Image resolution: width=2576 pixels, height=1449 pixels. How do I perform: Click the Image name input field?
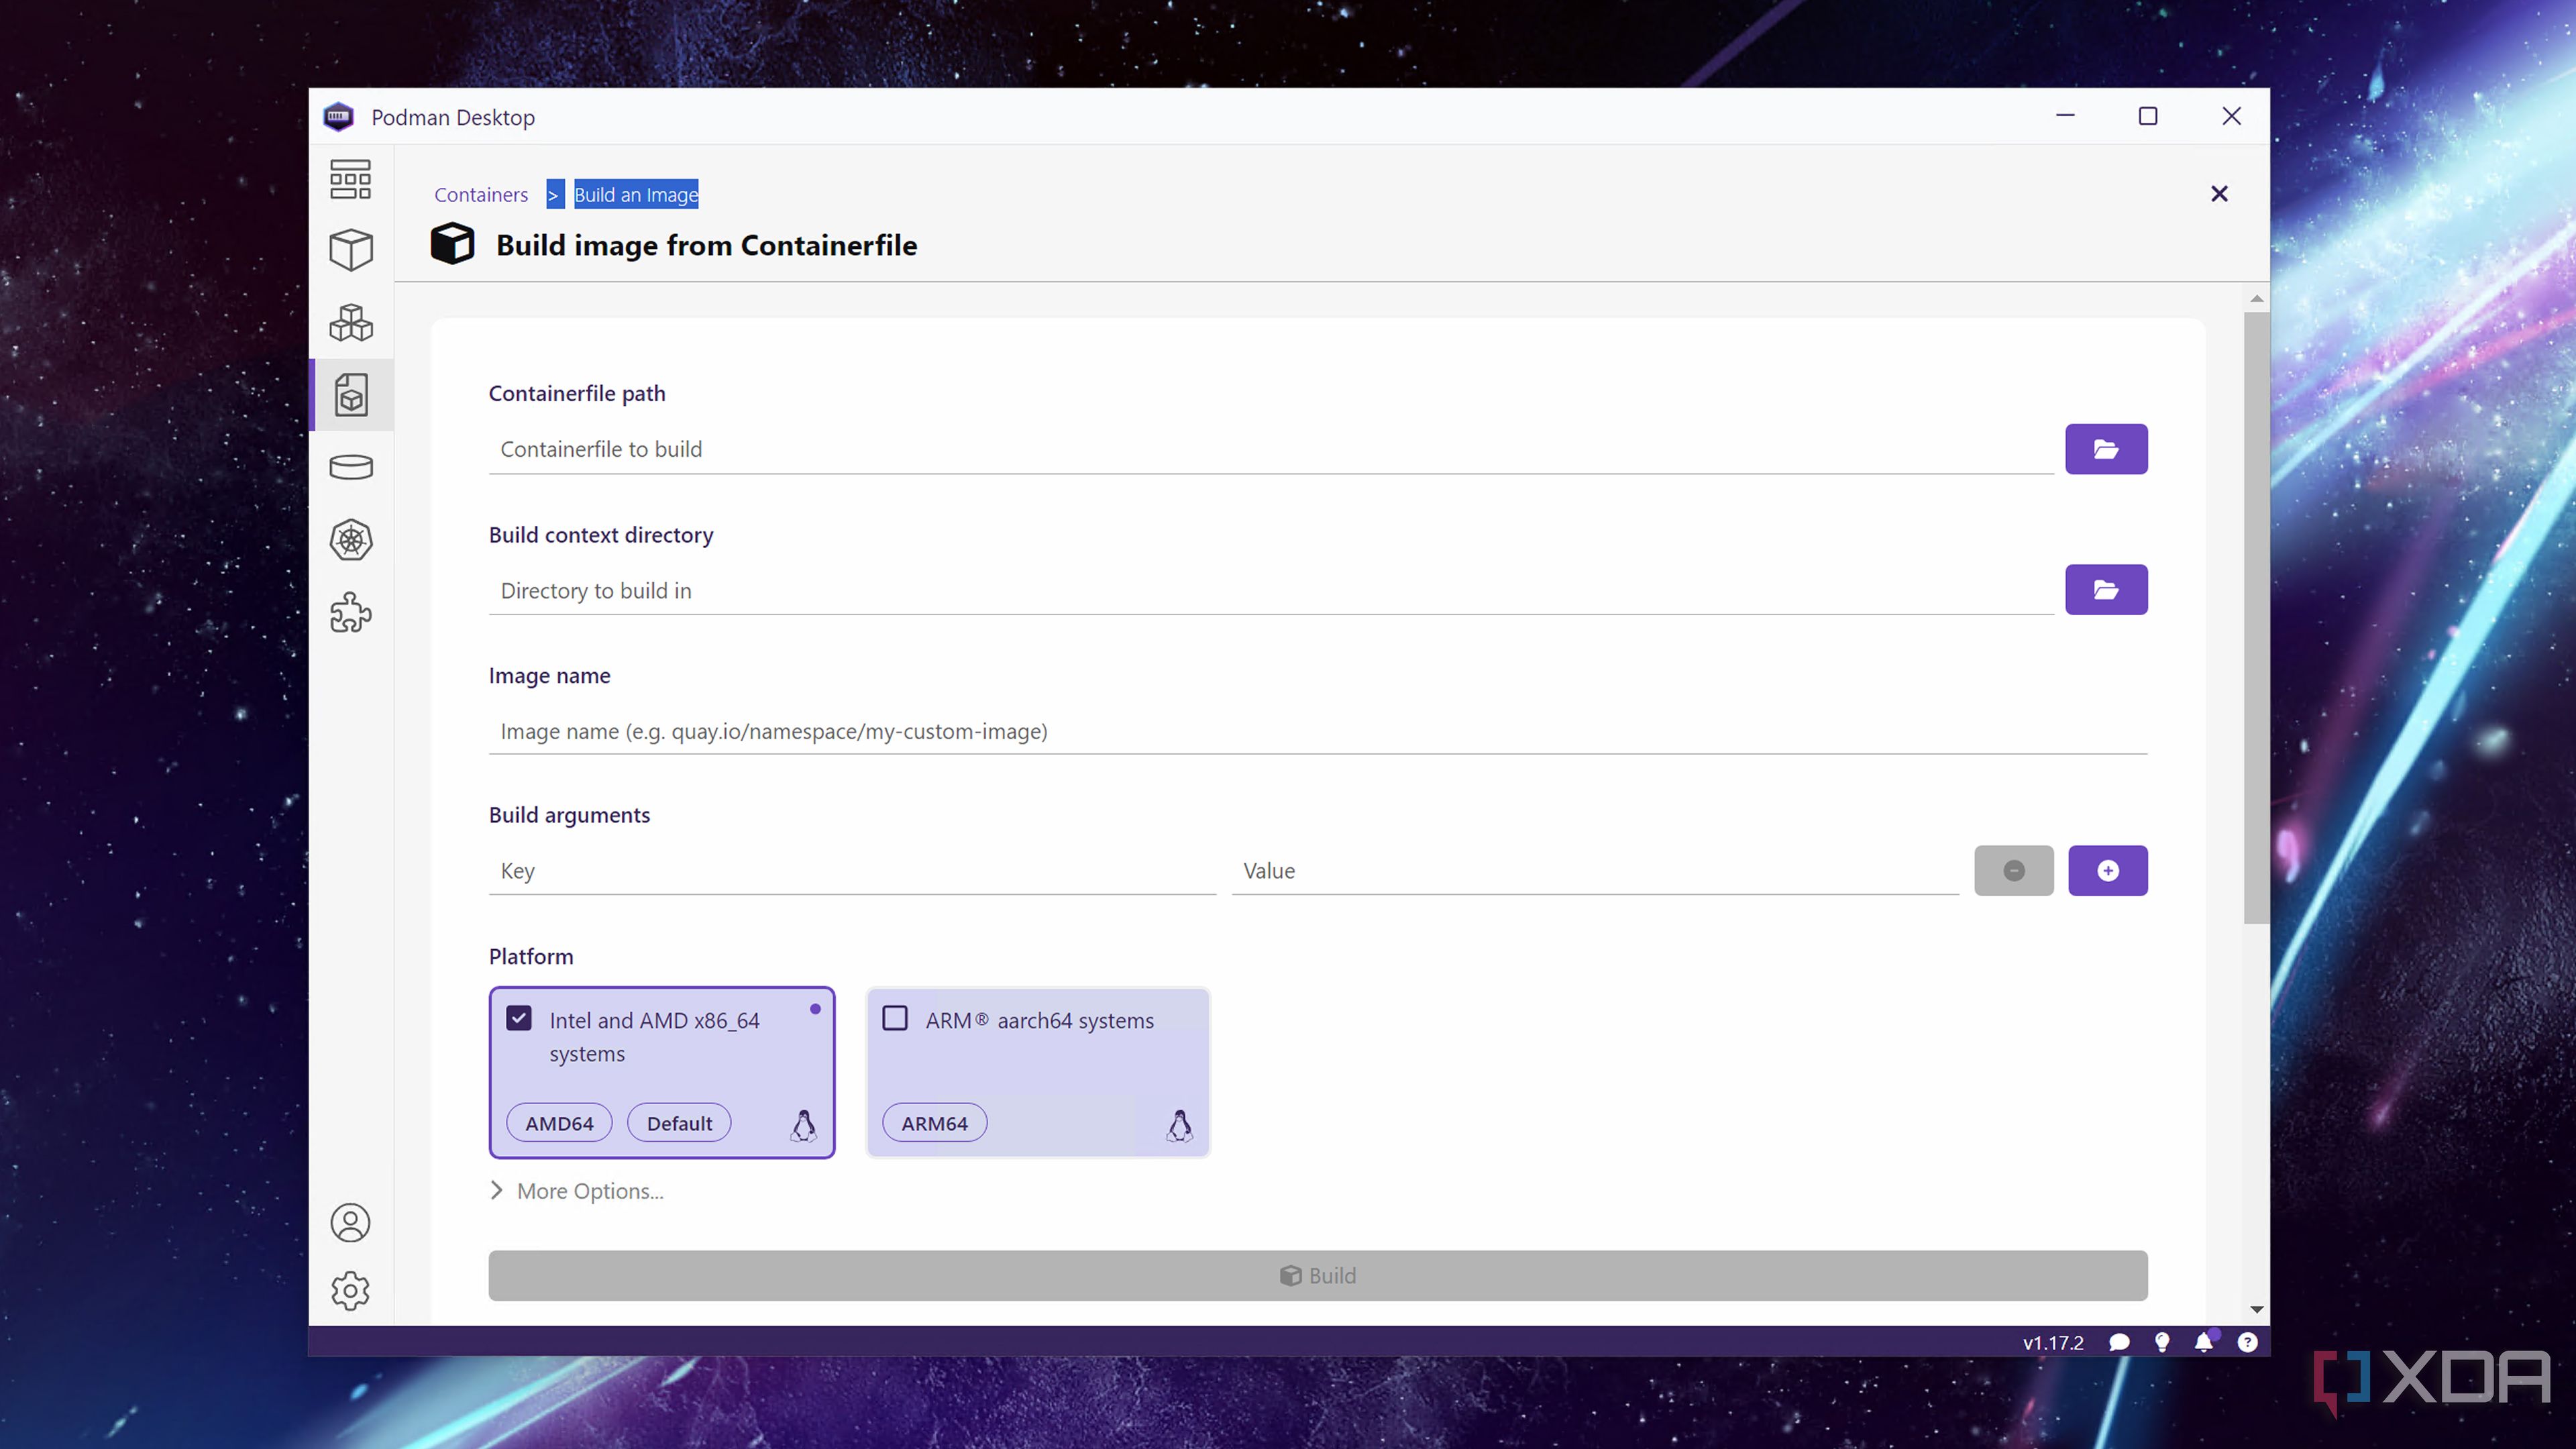[1316, 731]
